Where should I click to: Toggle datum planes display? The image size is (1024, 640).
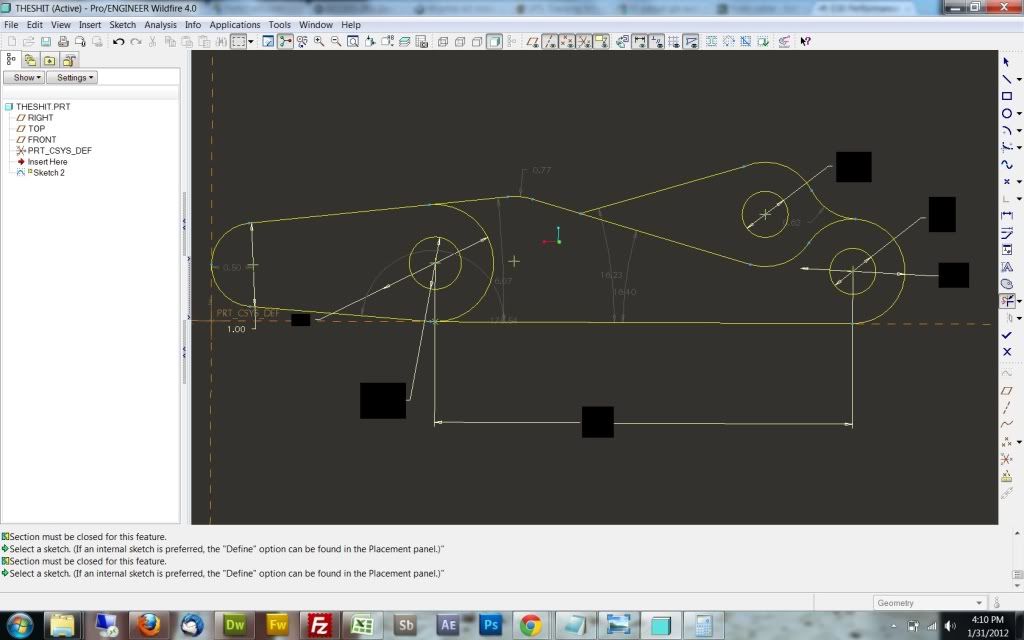533,41
